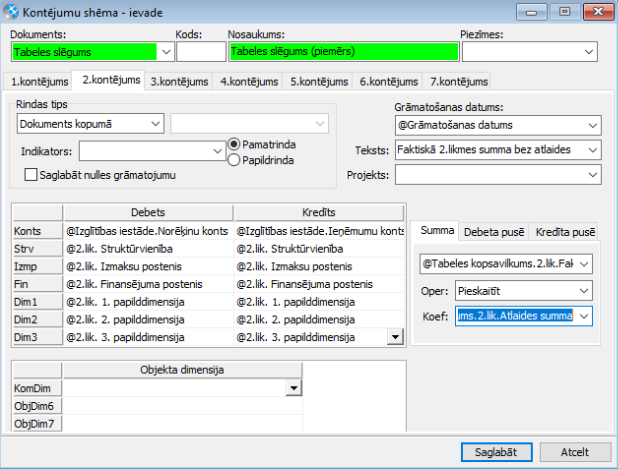Open the 3.kontējums tab
The width and height of the screenshot is (618, 469).
(x=179, y=82)
